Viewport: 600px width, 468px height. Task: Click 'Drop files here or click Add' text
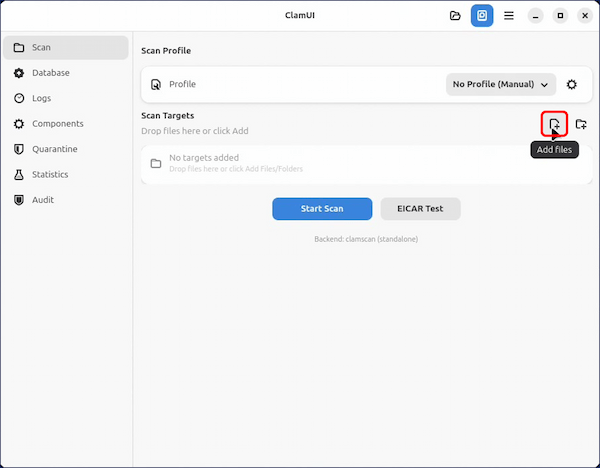(x=195, y=131)
